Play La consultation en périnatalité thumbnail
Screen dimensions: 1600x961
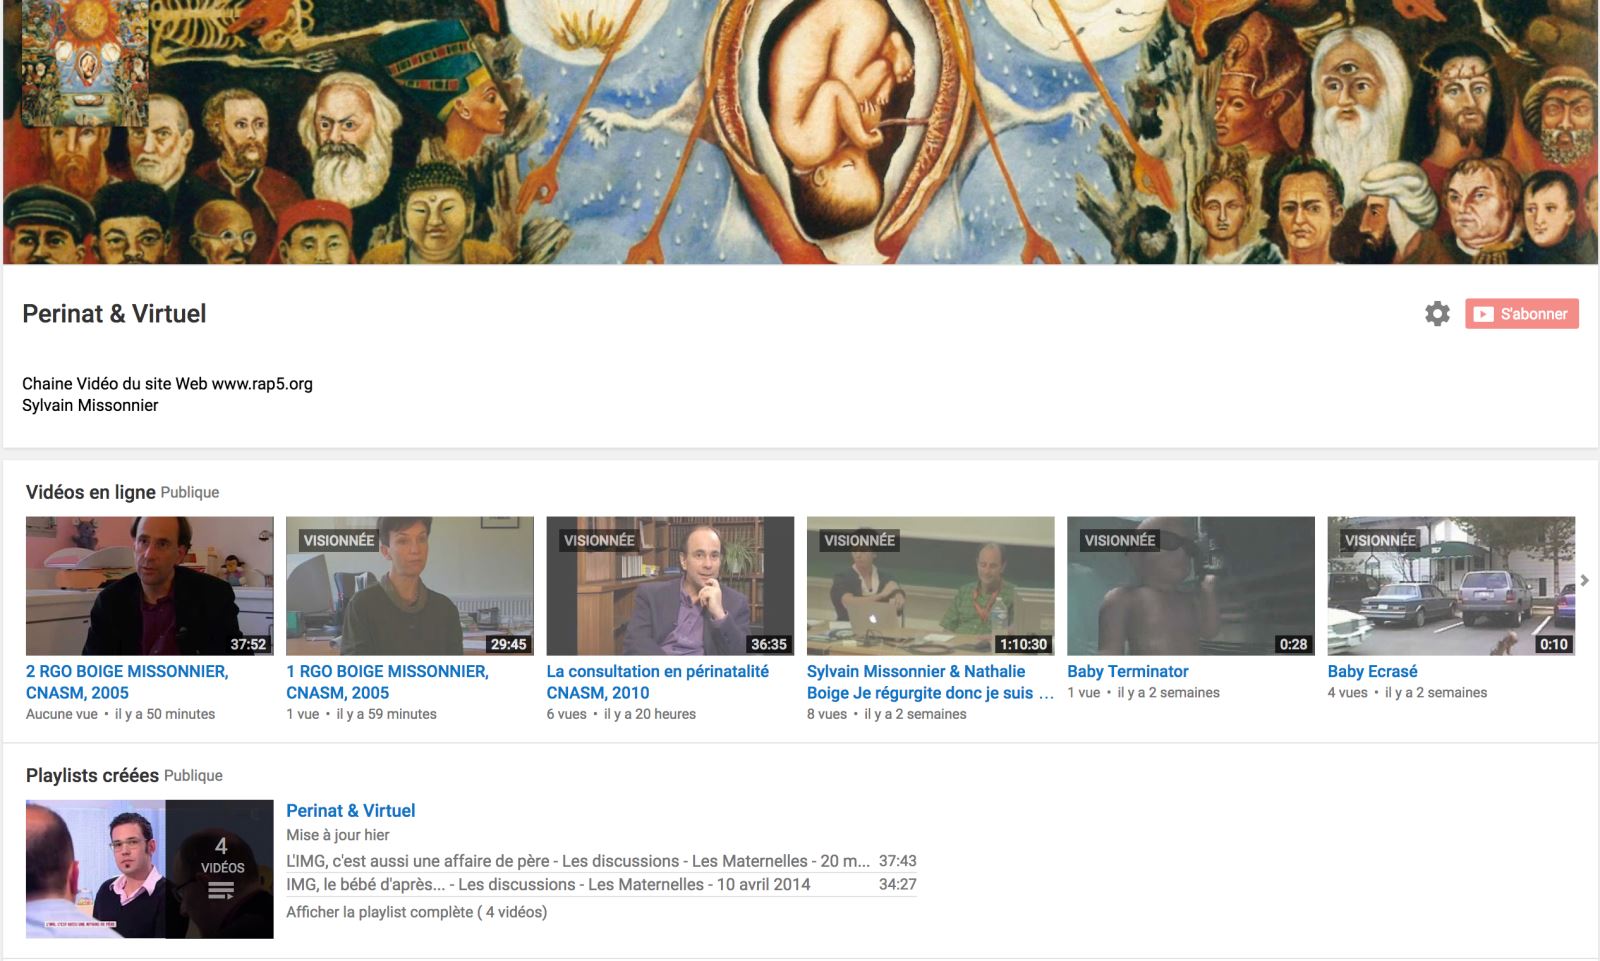(x=670, y=586)
